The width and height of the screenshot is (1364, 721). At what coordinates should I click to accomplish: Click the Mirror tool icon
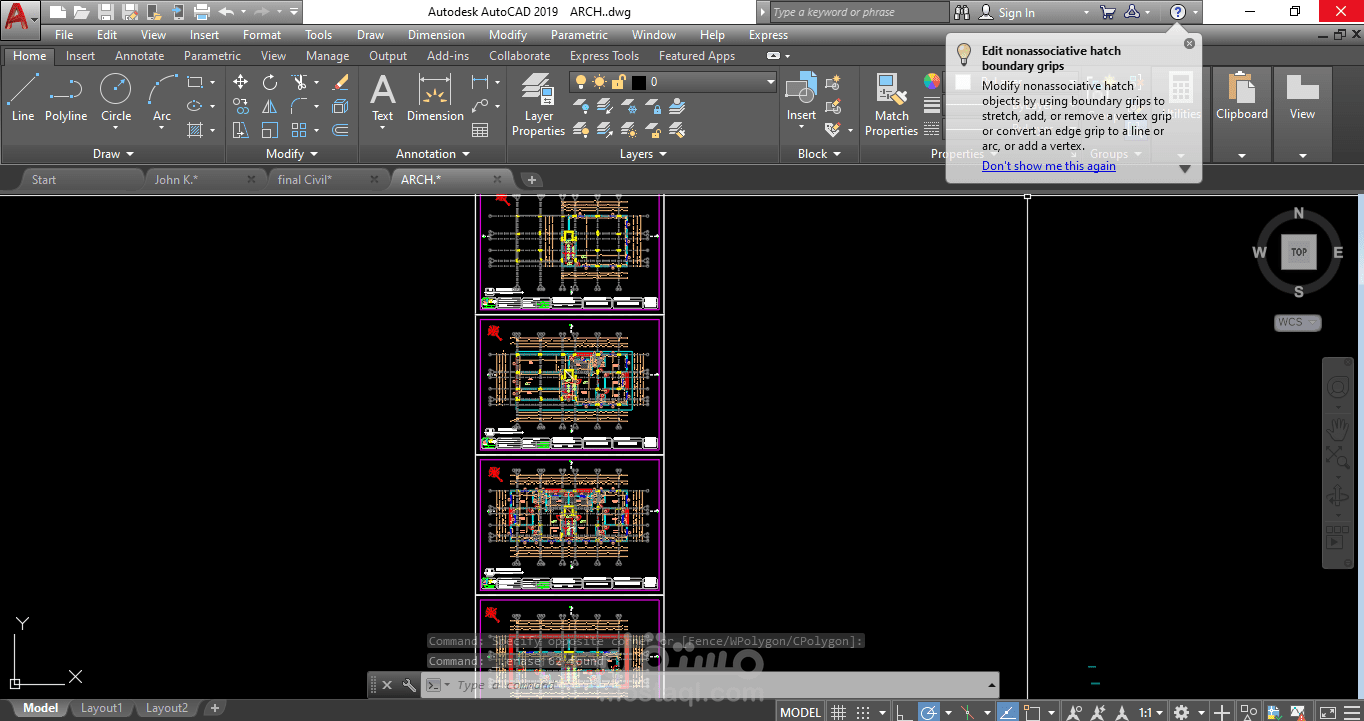tap(270, 106)
